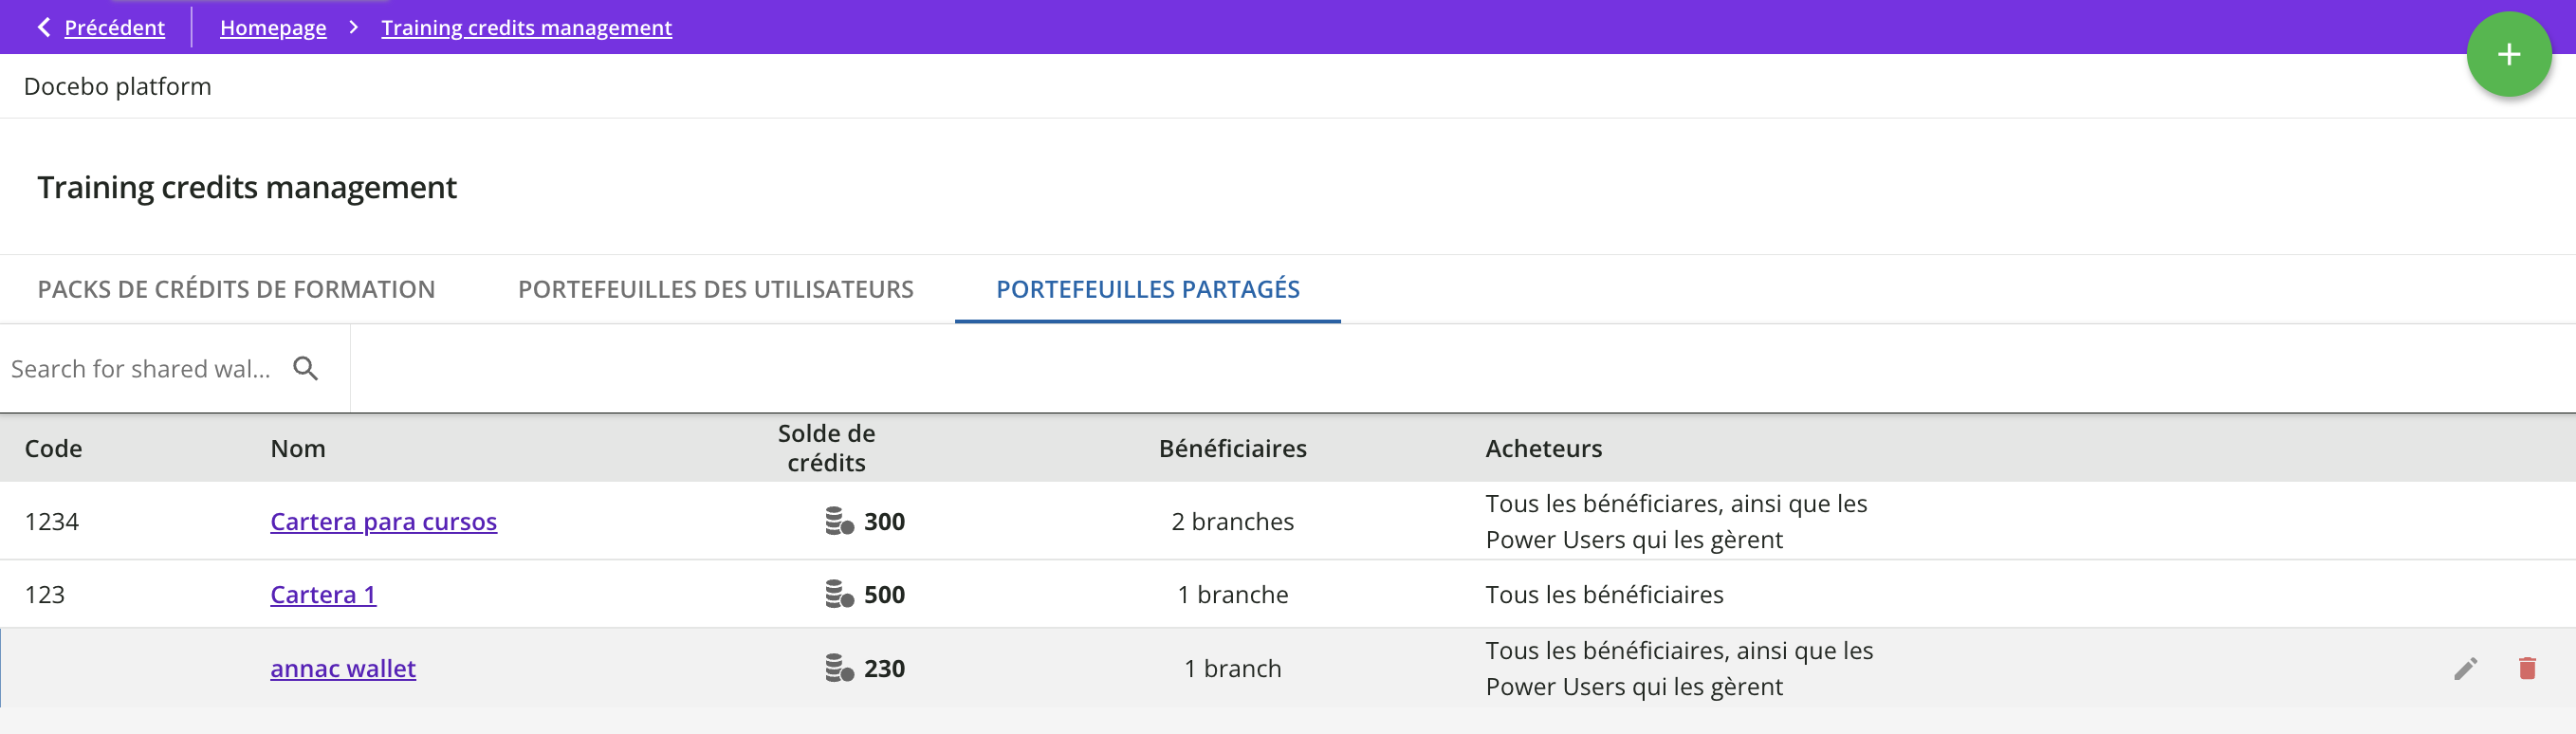Click the Nom column header
The width and height of the screenshot is (2576, 734).
tap(298, 448)
